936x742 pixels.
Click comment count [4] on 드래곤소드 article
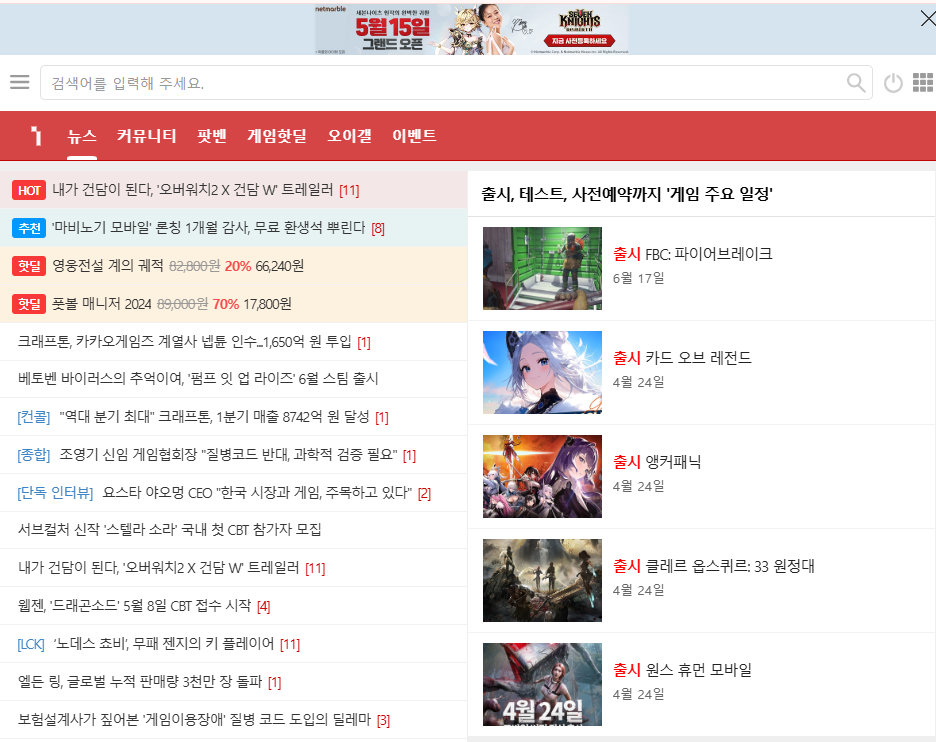click(263, 607)
